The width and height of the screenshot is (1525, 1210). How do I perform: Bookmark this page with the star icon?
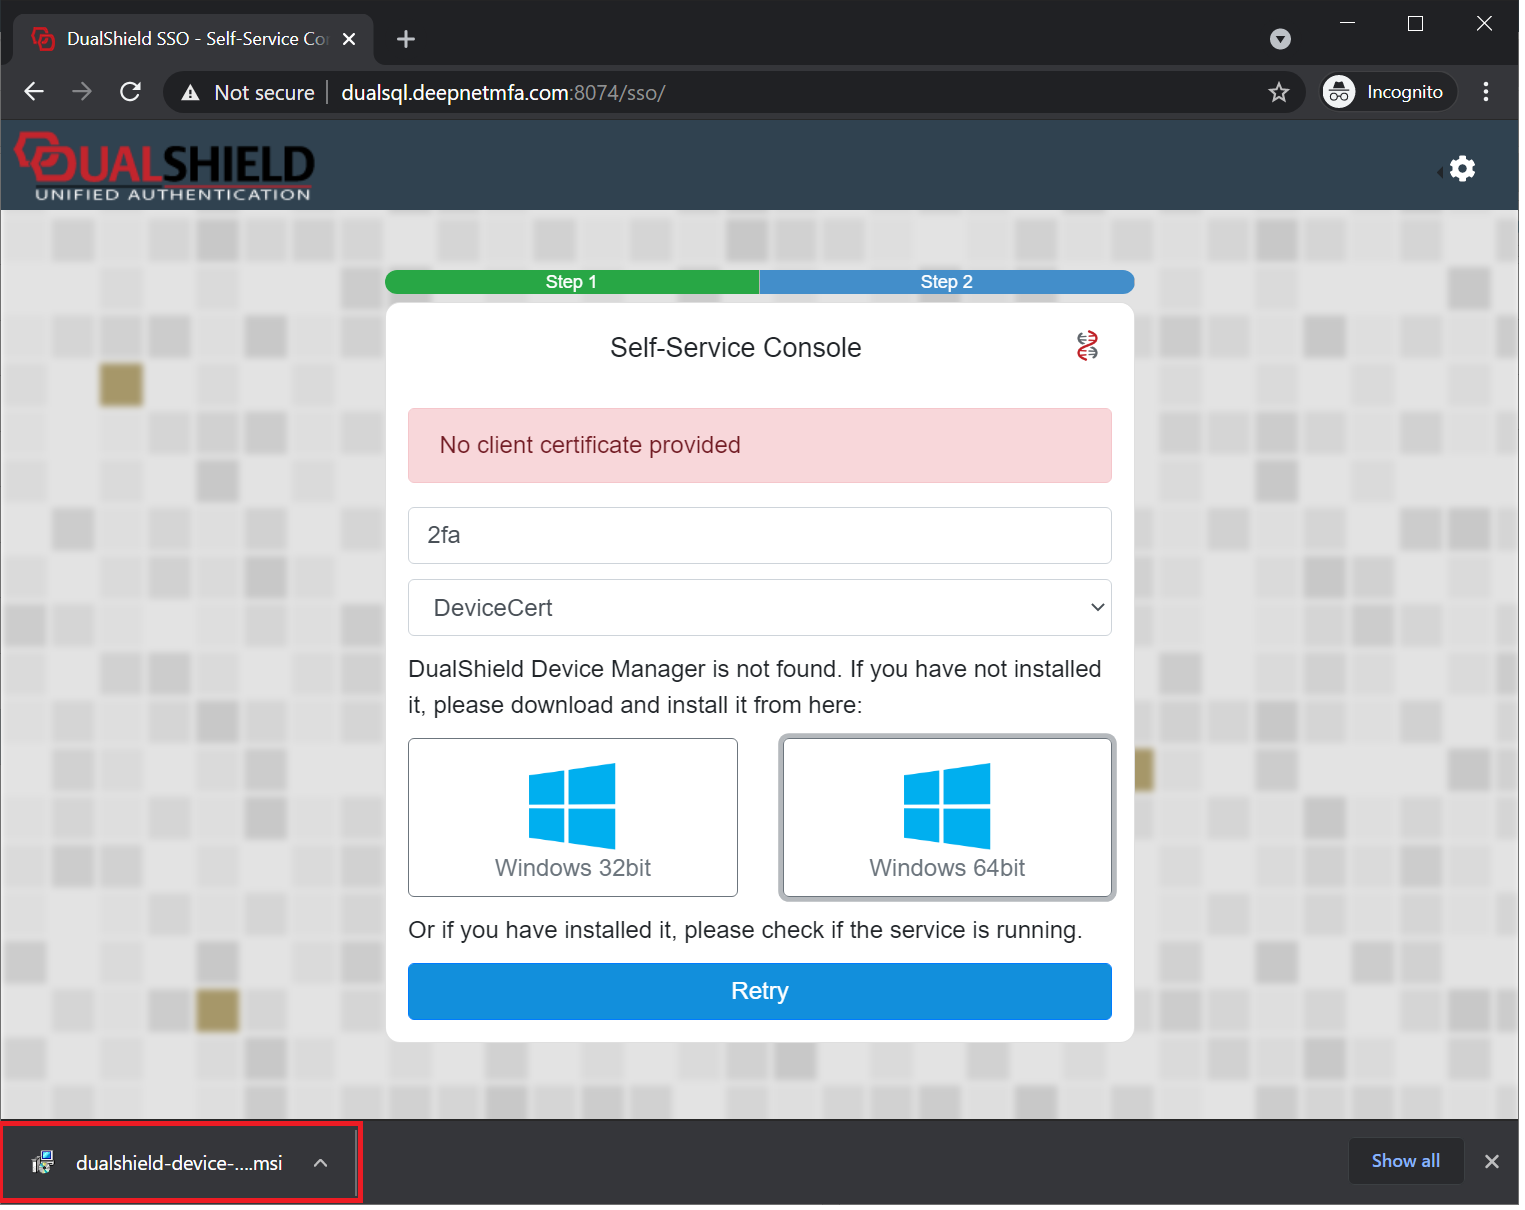(1278, 93)
